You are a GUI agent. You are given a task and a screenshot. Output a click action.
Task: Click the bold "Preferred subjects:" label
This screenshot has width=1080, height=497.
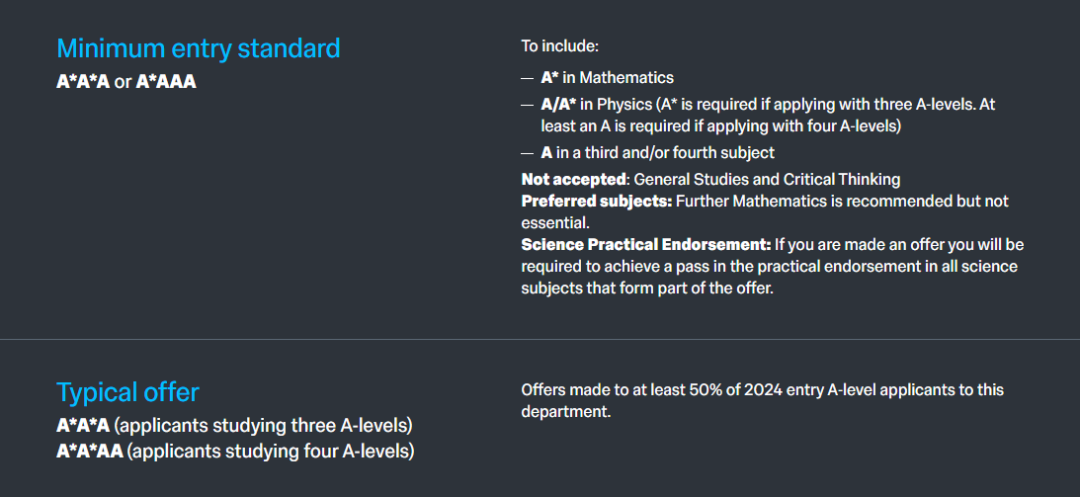coord(596,201)
